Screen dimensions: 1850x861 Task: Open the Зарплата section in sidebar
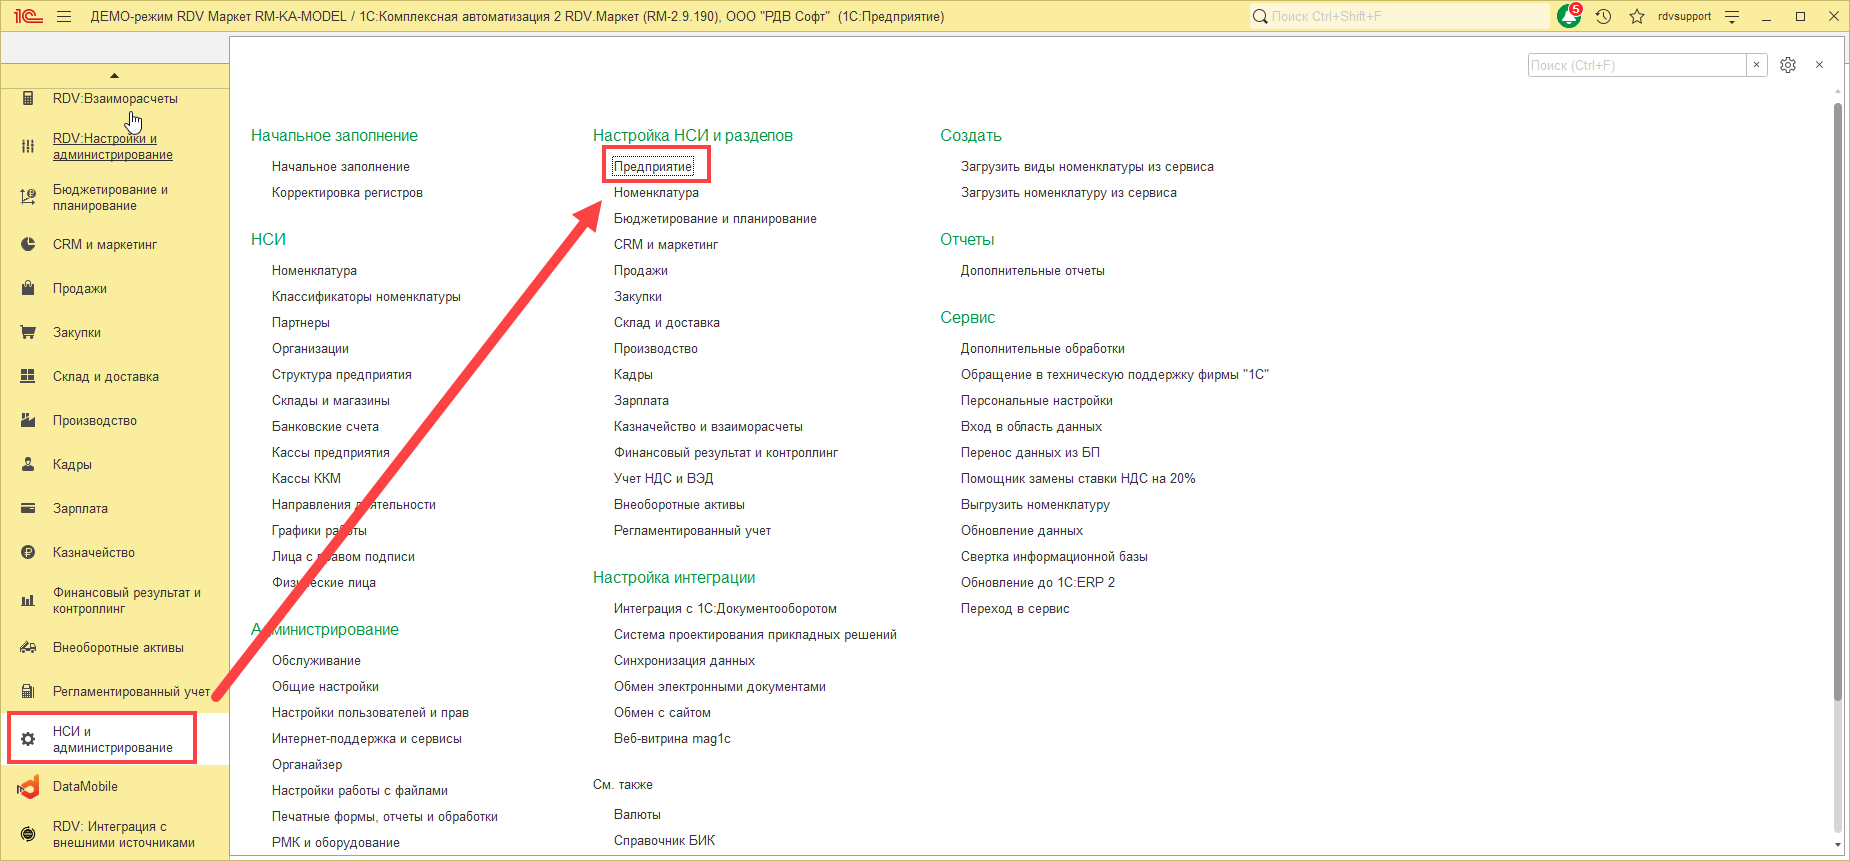tap(80, 508)
